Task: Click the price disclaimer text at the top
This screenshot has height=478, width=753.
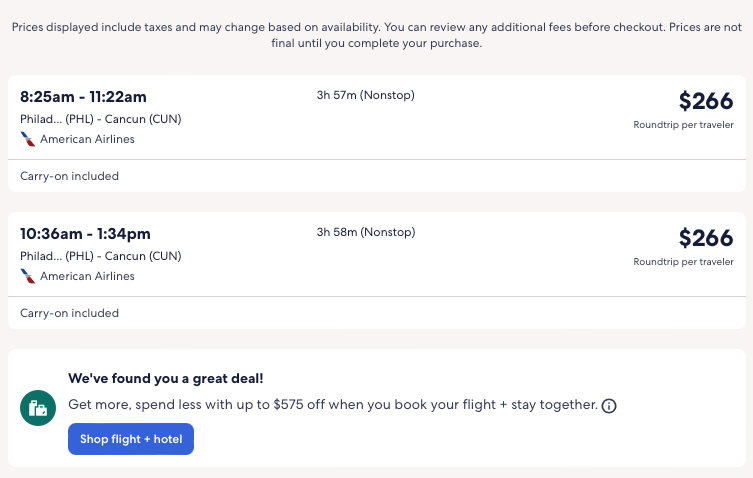Action: (x=376, y=35)
